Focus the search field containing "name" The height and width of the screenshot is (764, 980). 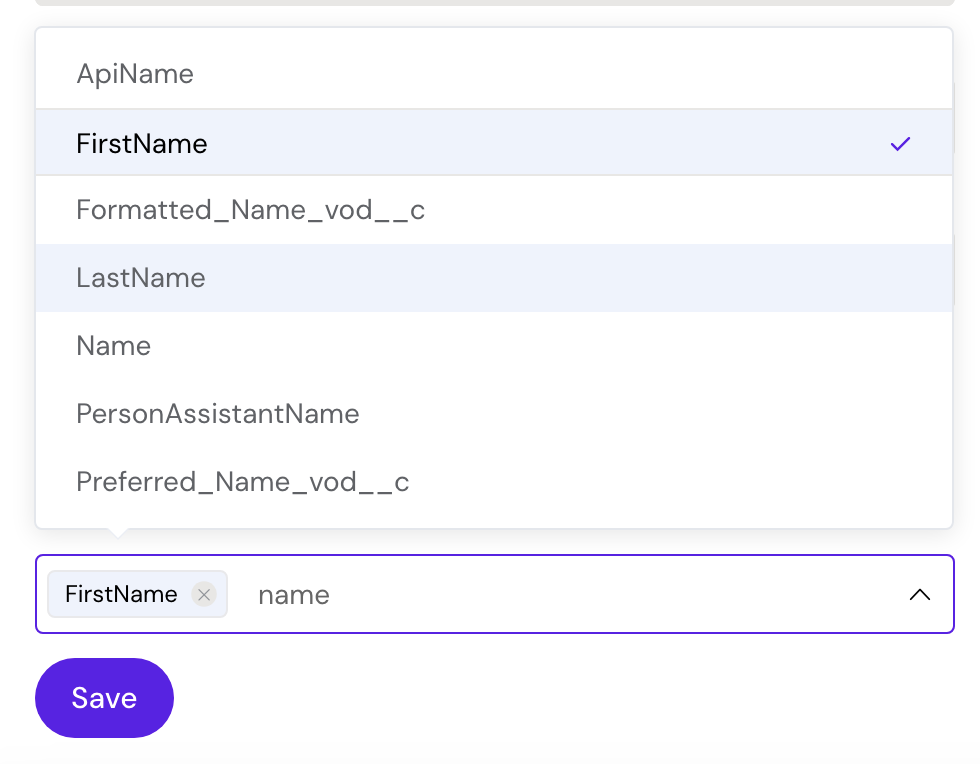click(x=294, y=595)
